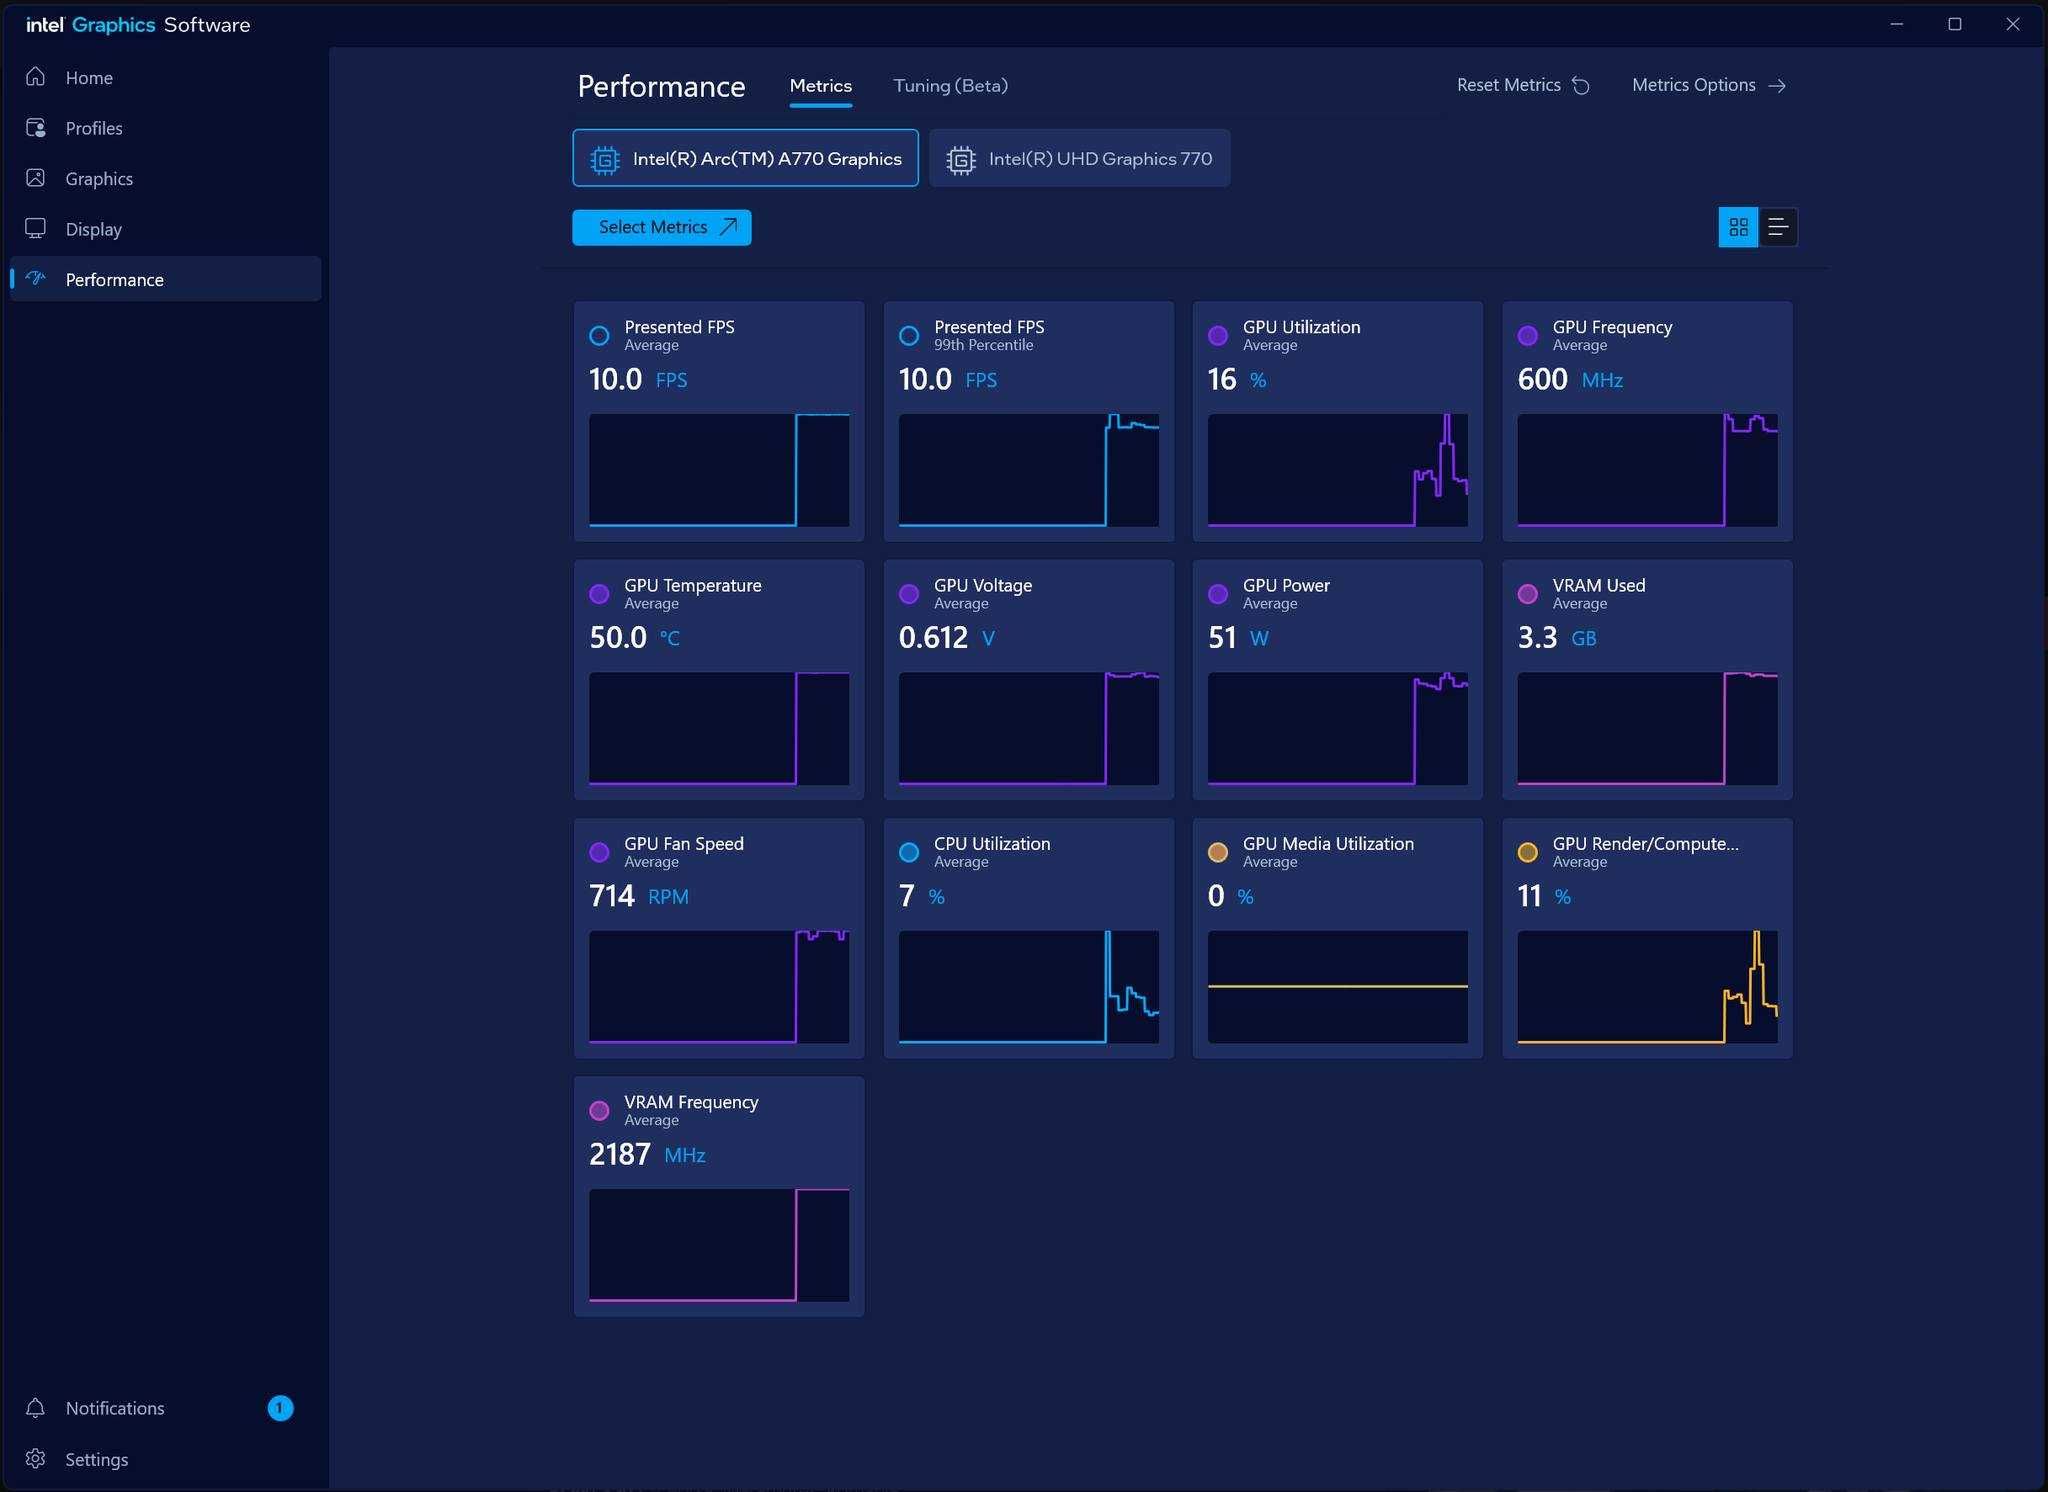
Task: Click the CPU Utilization graph
Action: click(x=1028, y=986)
